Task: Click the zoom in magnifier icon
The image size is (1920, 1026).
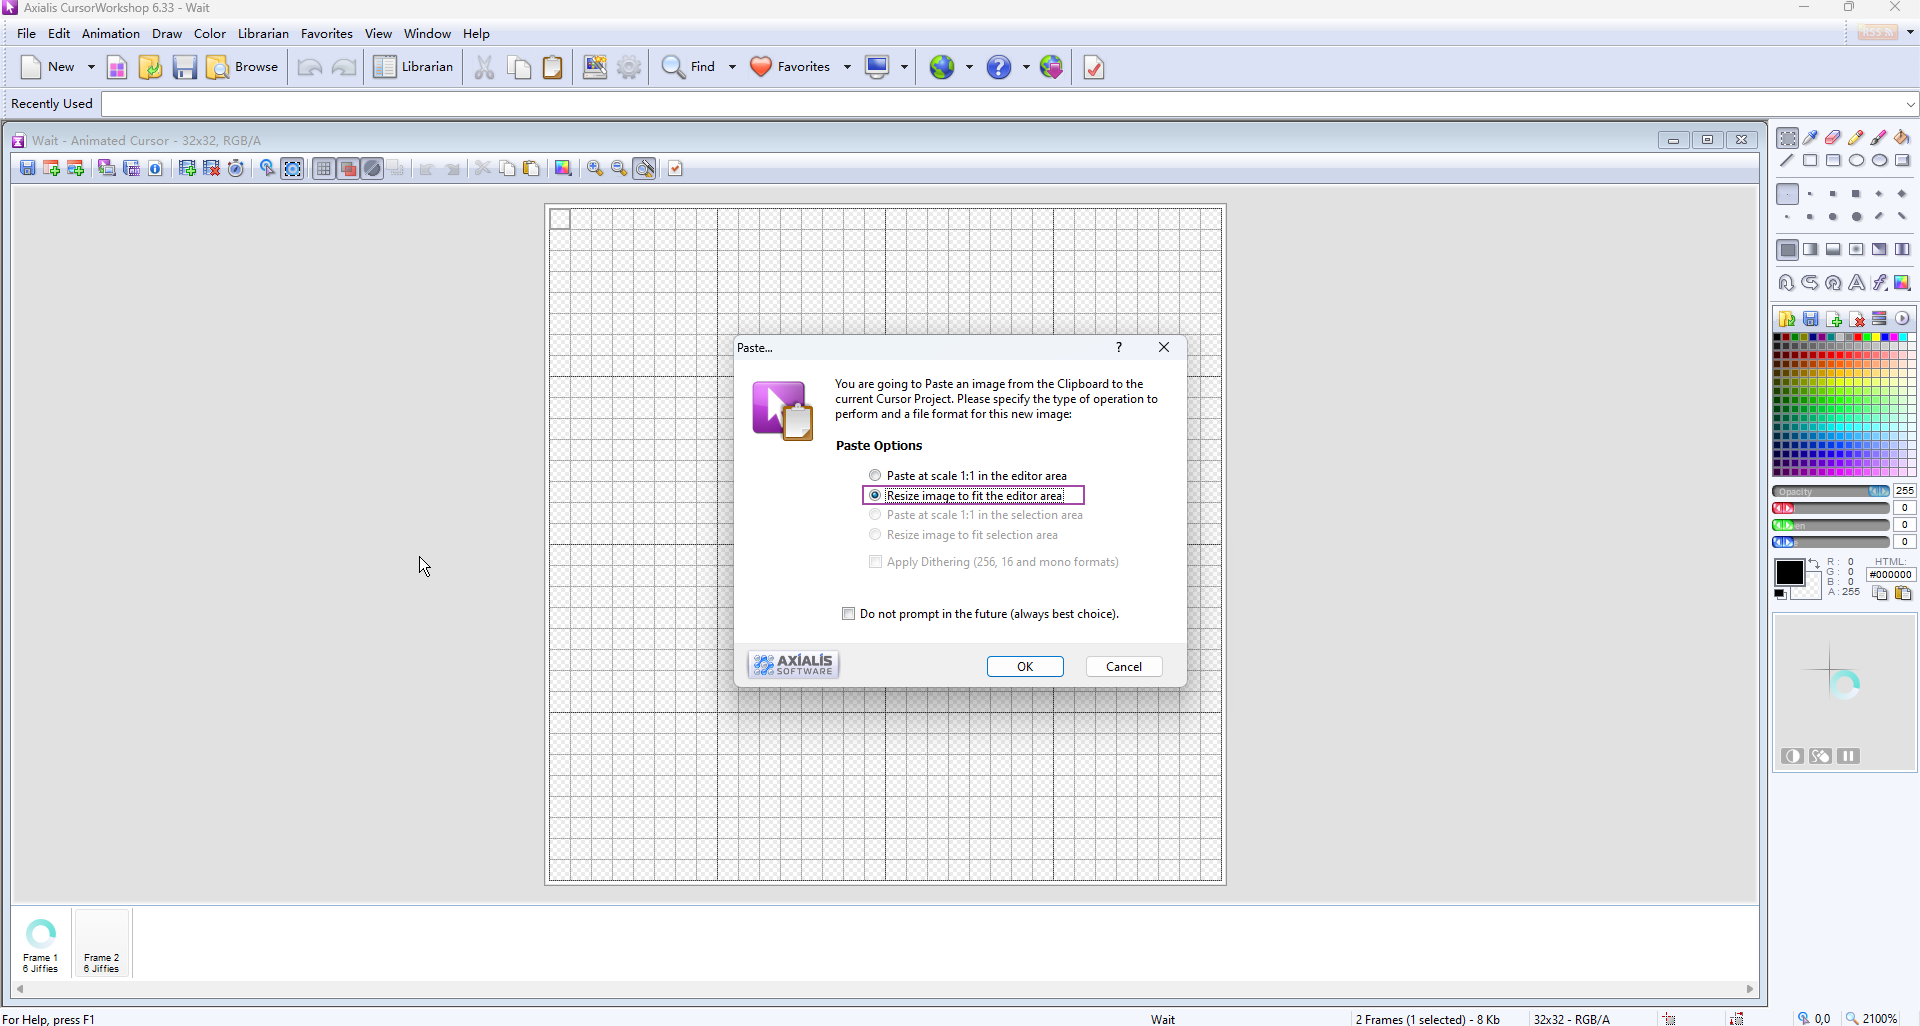Action: (595, 169)
